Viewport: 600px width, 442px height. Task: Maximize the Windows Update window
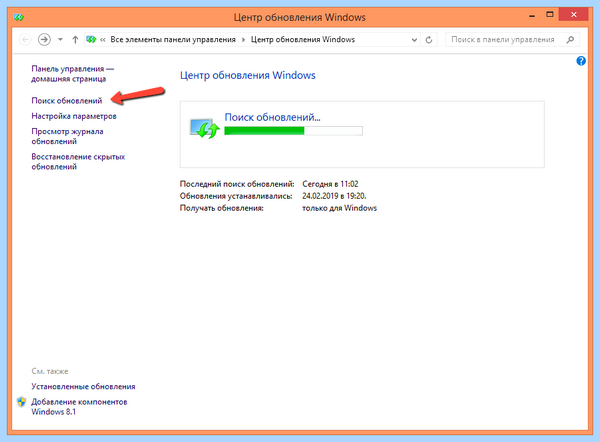click(x=549, y=15)
